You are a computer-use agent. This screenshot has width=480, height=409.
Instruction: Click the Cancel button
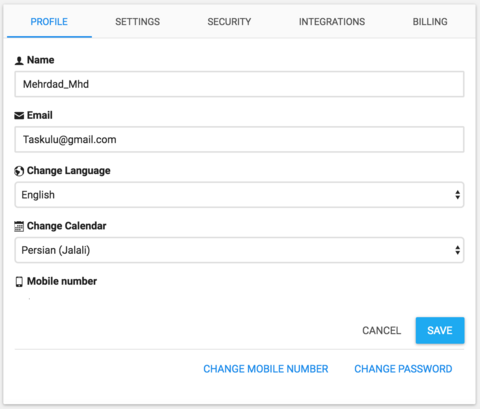381,330
